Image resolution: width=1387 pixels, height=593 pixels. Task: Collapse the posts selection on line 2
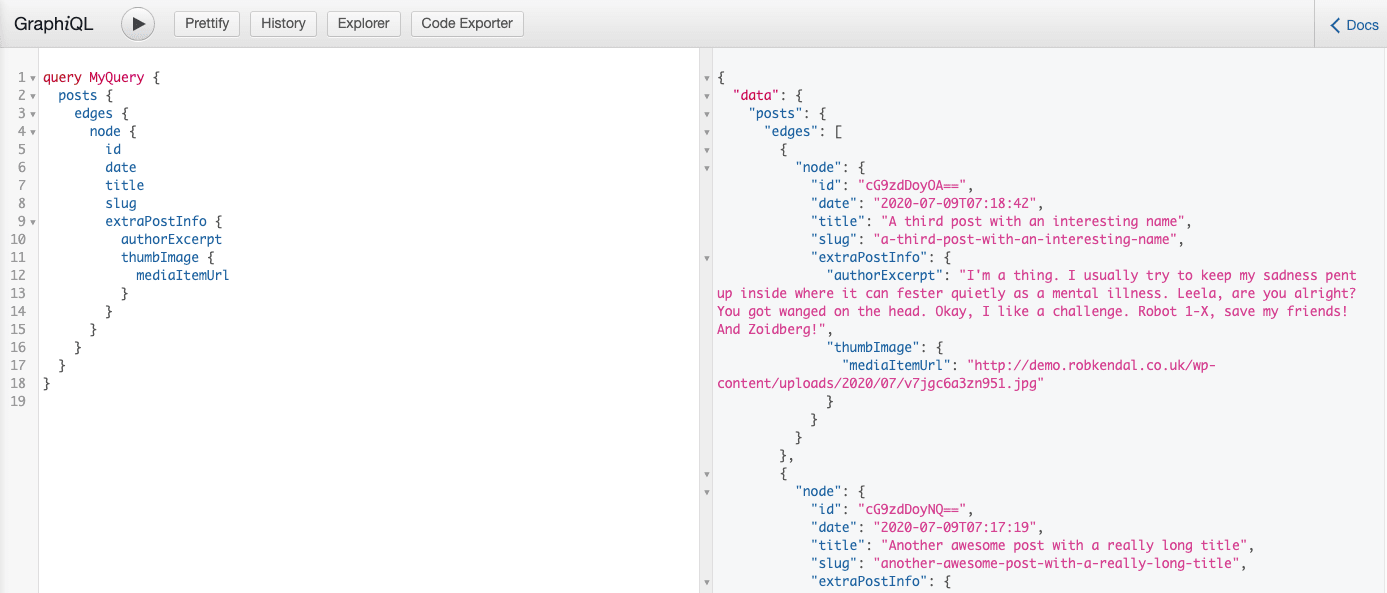tap(33, 95)
